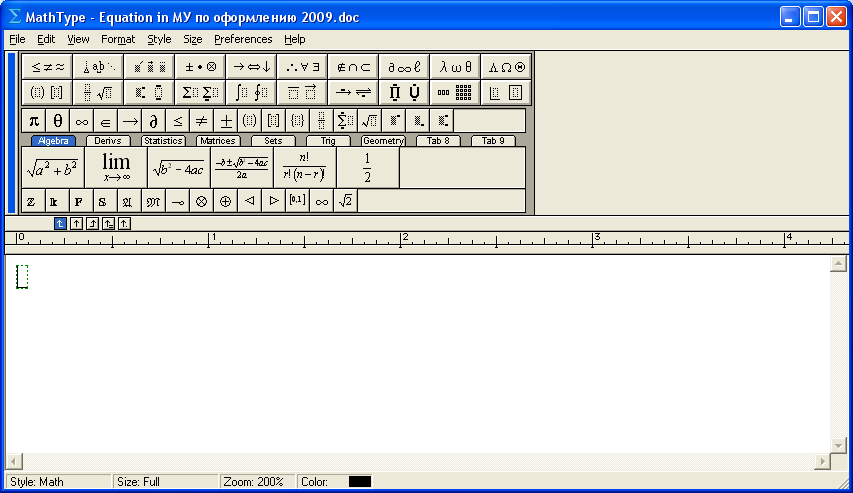Insert curly braces fence template
Image resolution: width=853 pixels, height=493 pixels.
pyautogui.click(x=297, y=121)
